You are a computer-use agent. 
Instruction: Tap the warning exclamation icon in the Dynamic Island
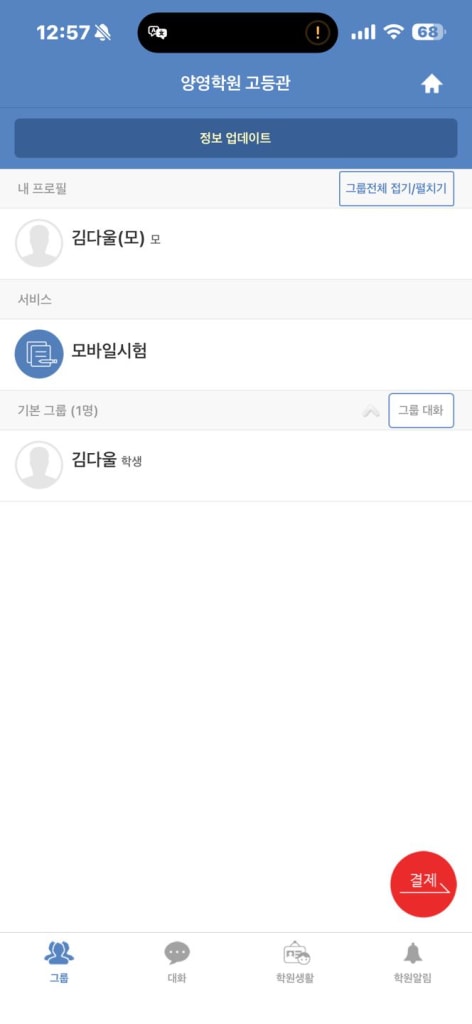pos(317,33)
